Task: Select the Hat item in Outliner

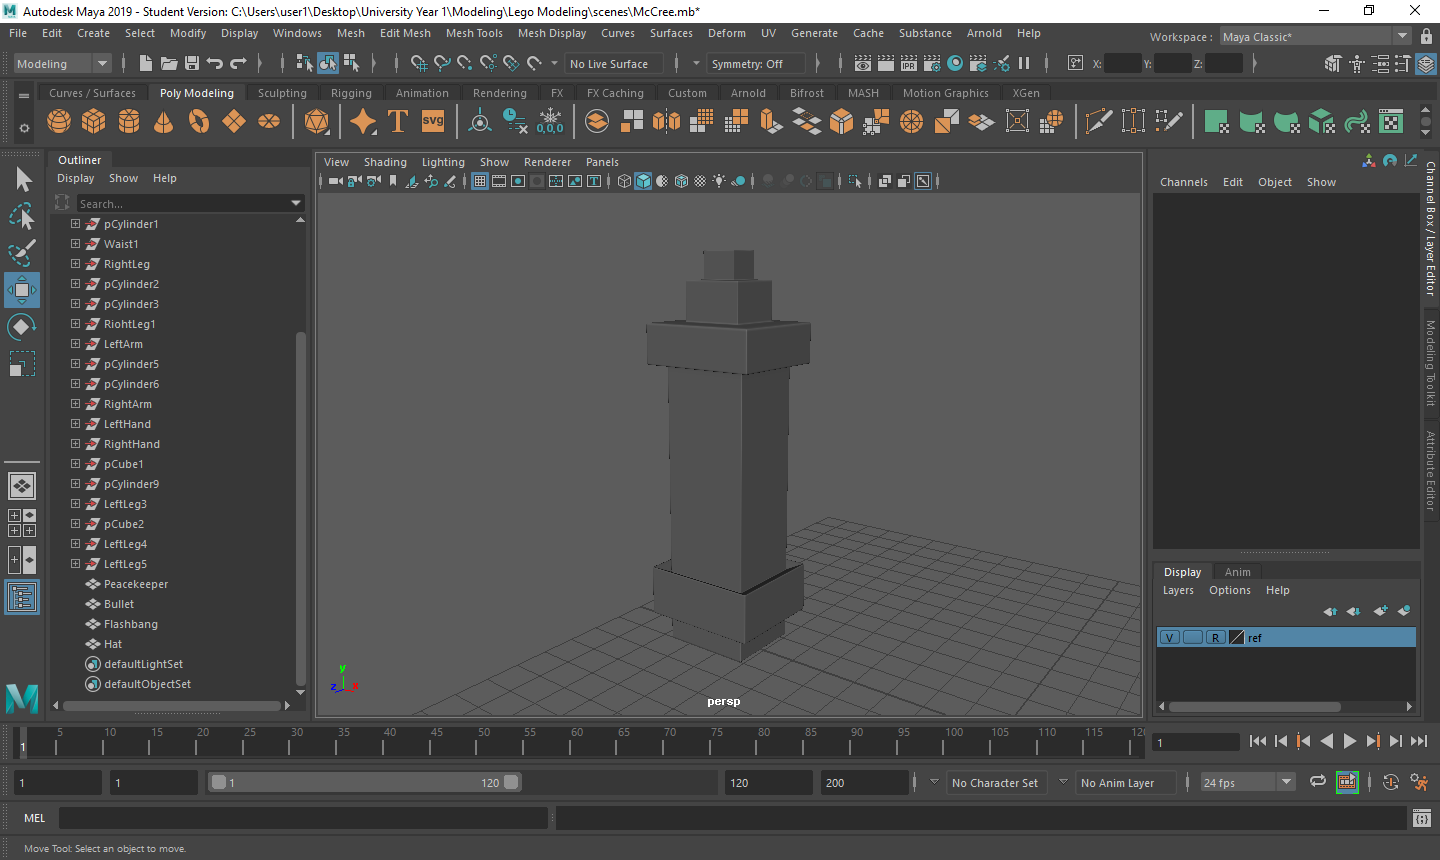Action: (x=113, y=644)
